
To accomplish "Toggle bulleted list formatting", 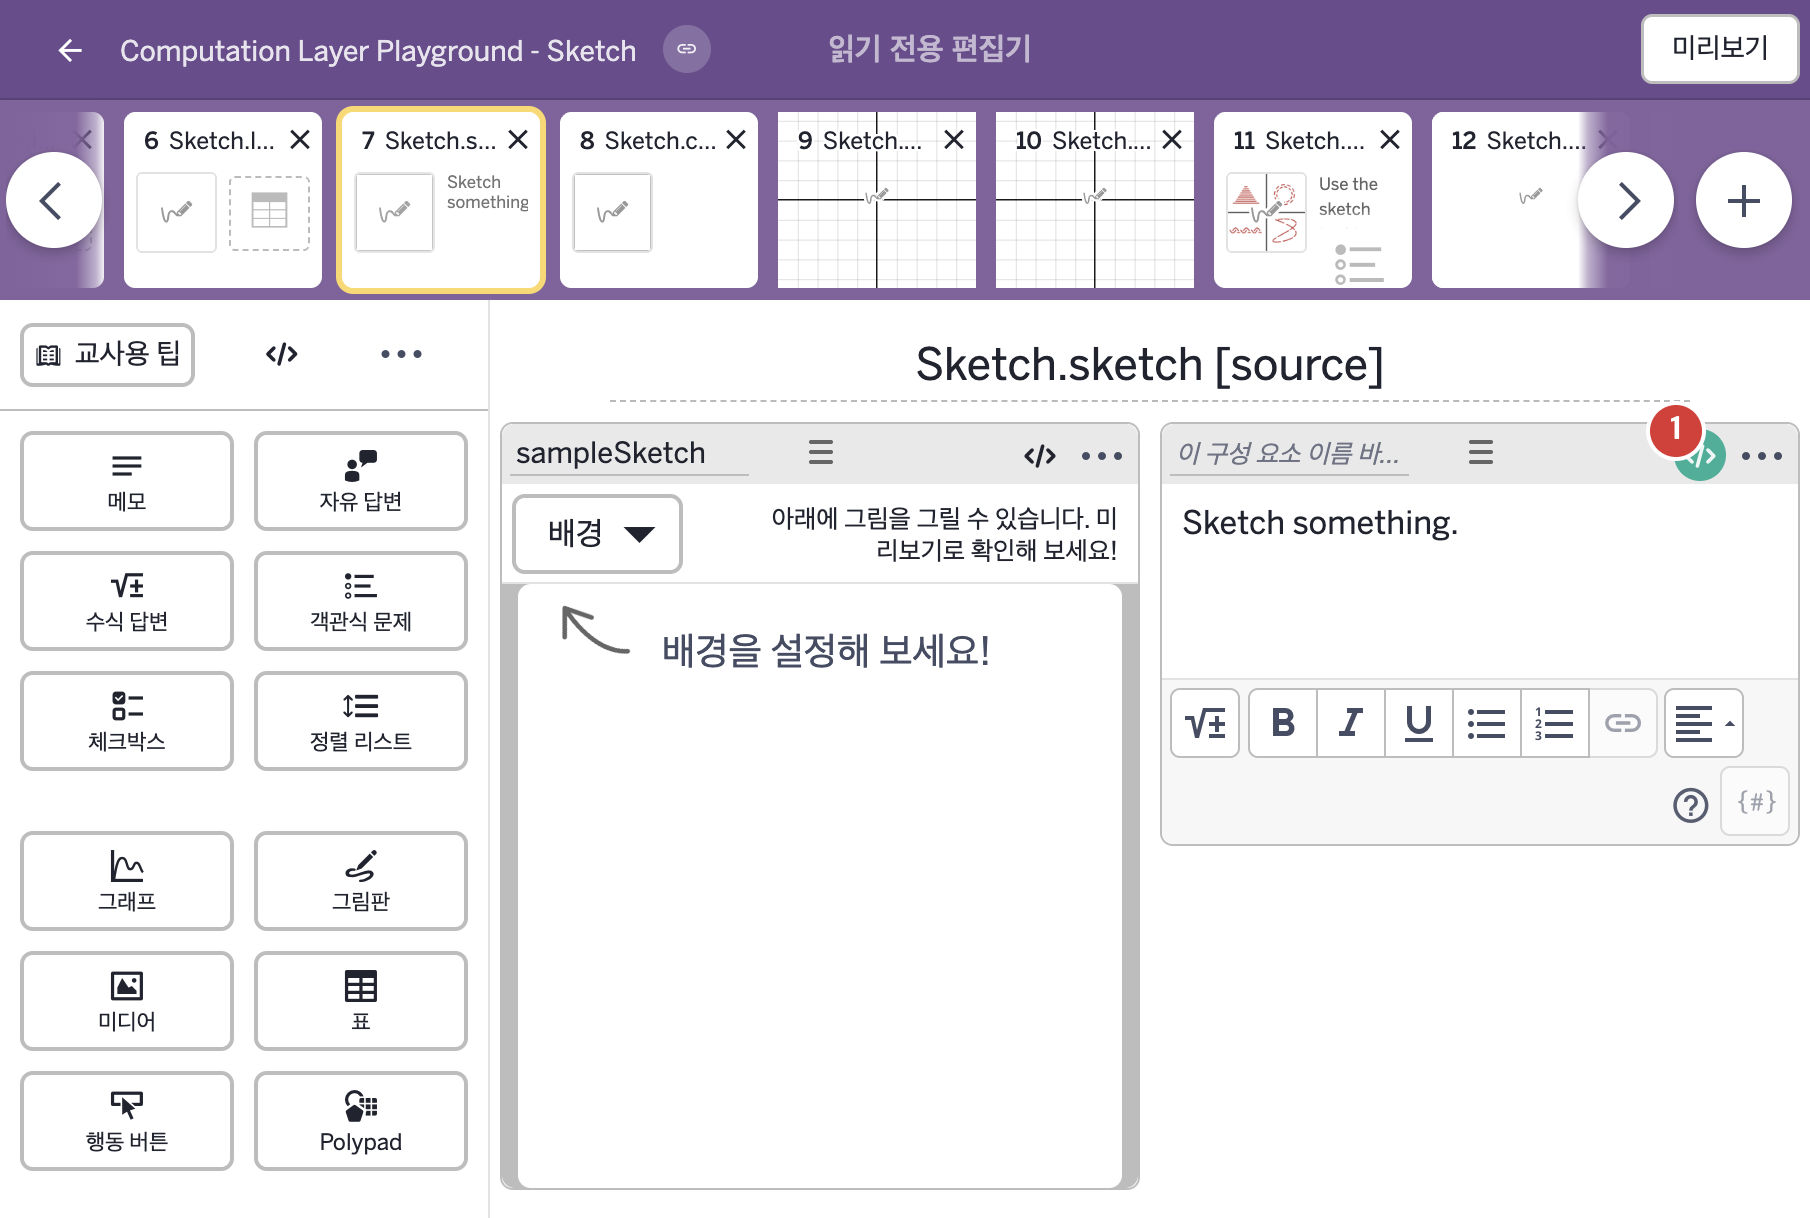I will pos(1487,723).
